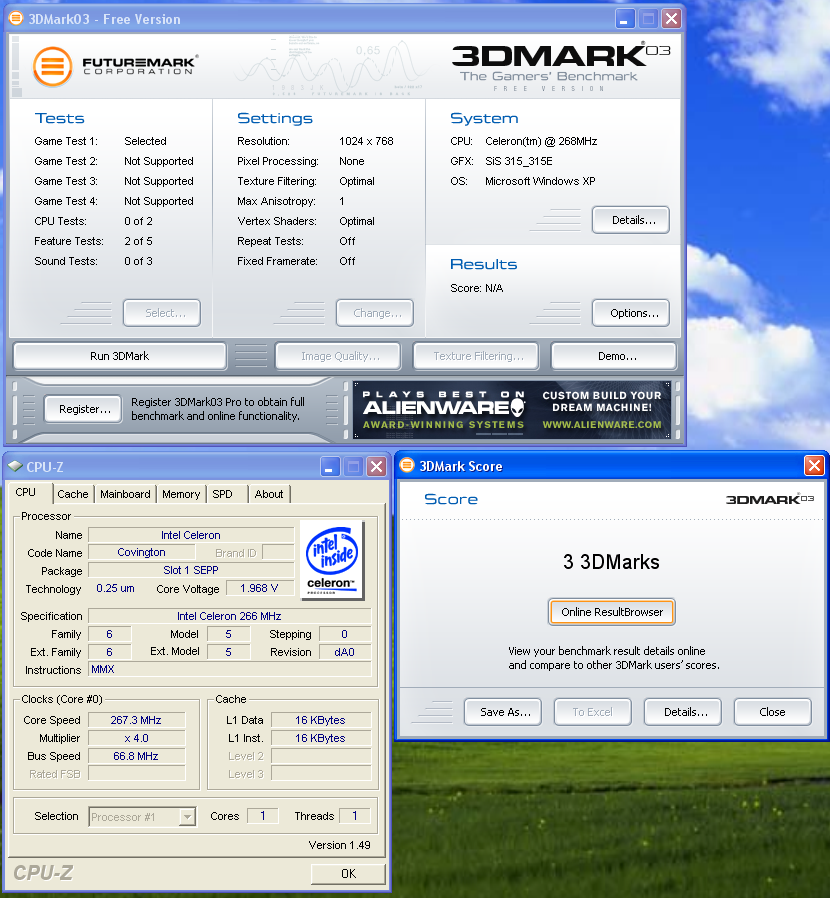
Task: Click the empty Rated FSB field
Action: click(136, 774)
